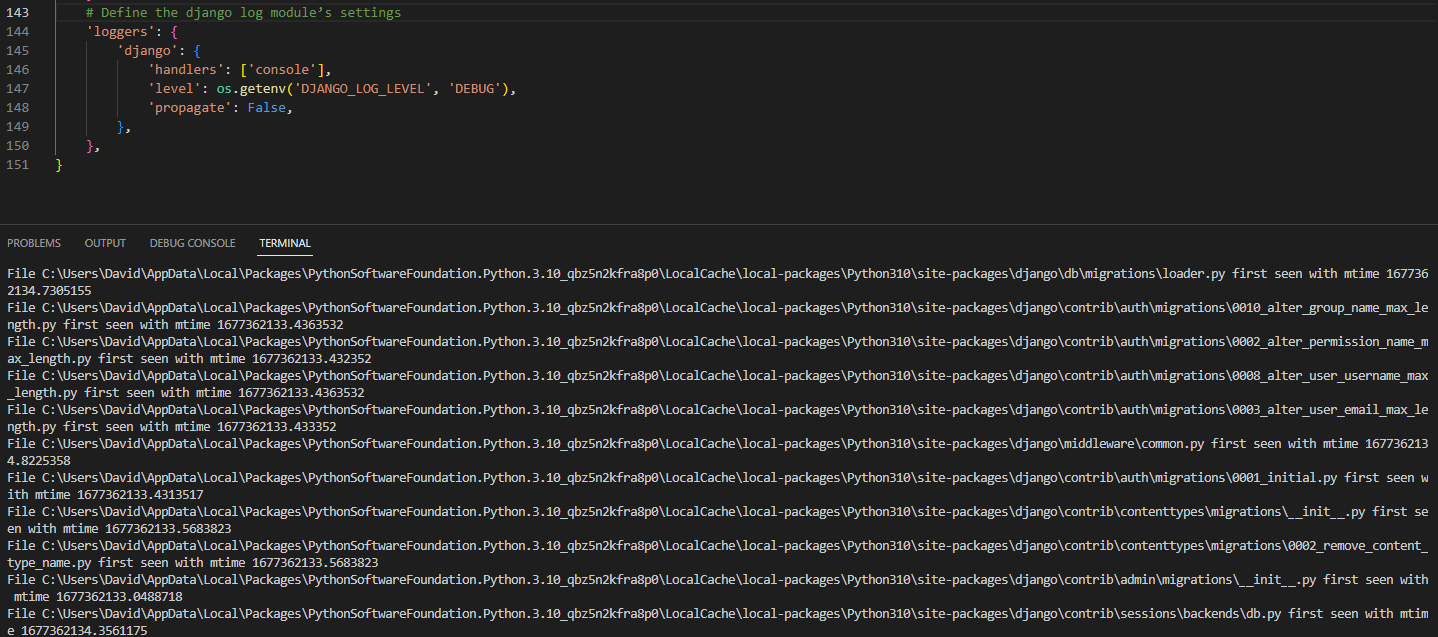The height and width of the screenshot is (637, 1438).
Task: Open the OUTPUT panel tab
Action: click(x=105, y=243)
